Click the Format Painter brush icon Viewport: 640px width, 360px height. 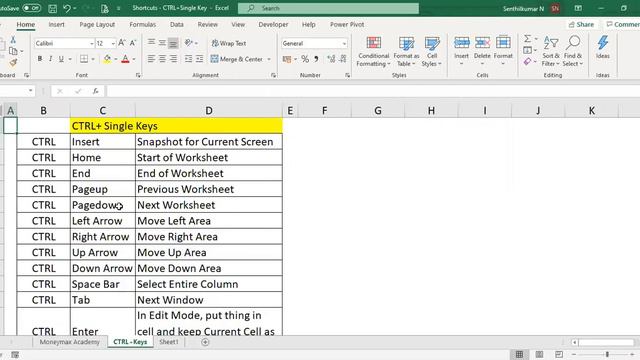click(x=13, y=62)
